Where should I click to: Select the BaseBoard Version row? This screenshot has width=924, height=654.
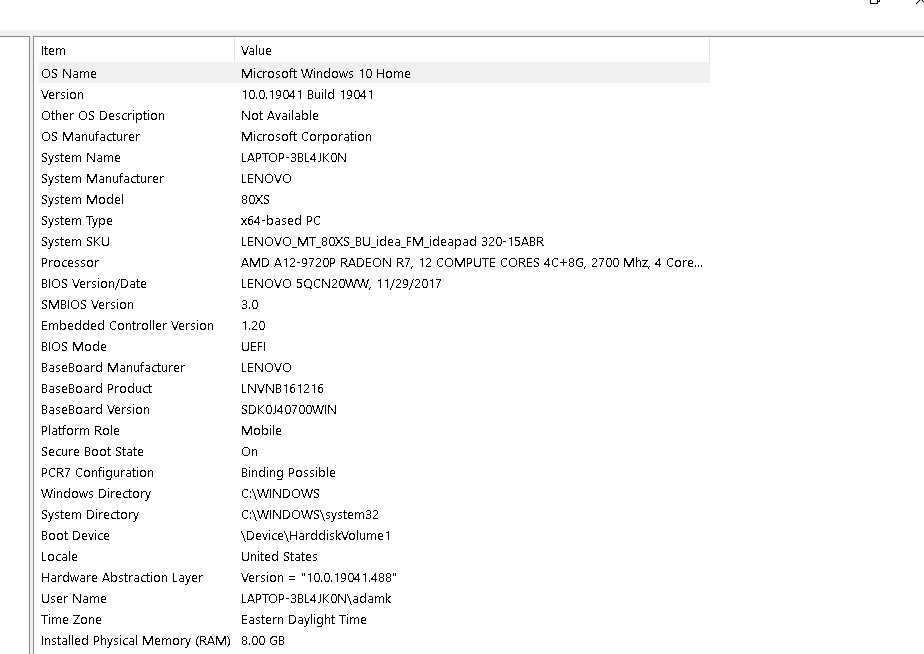click(374, 410)
